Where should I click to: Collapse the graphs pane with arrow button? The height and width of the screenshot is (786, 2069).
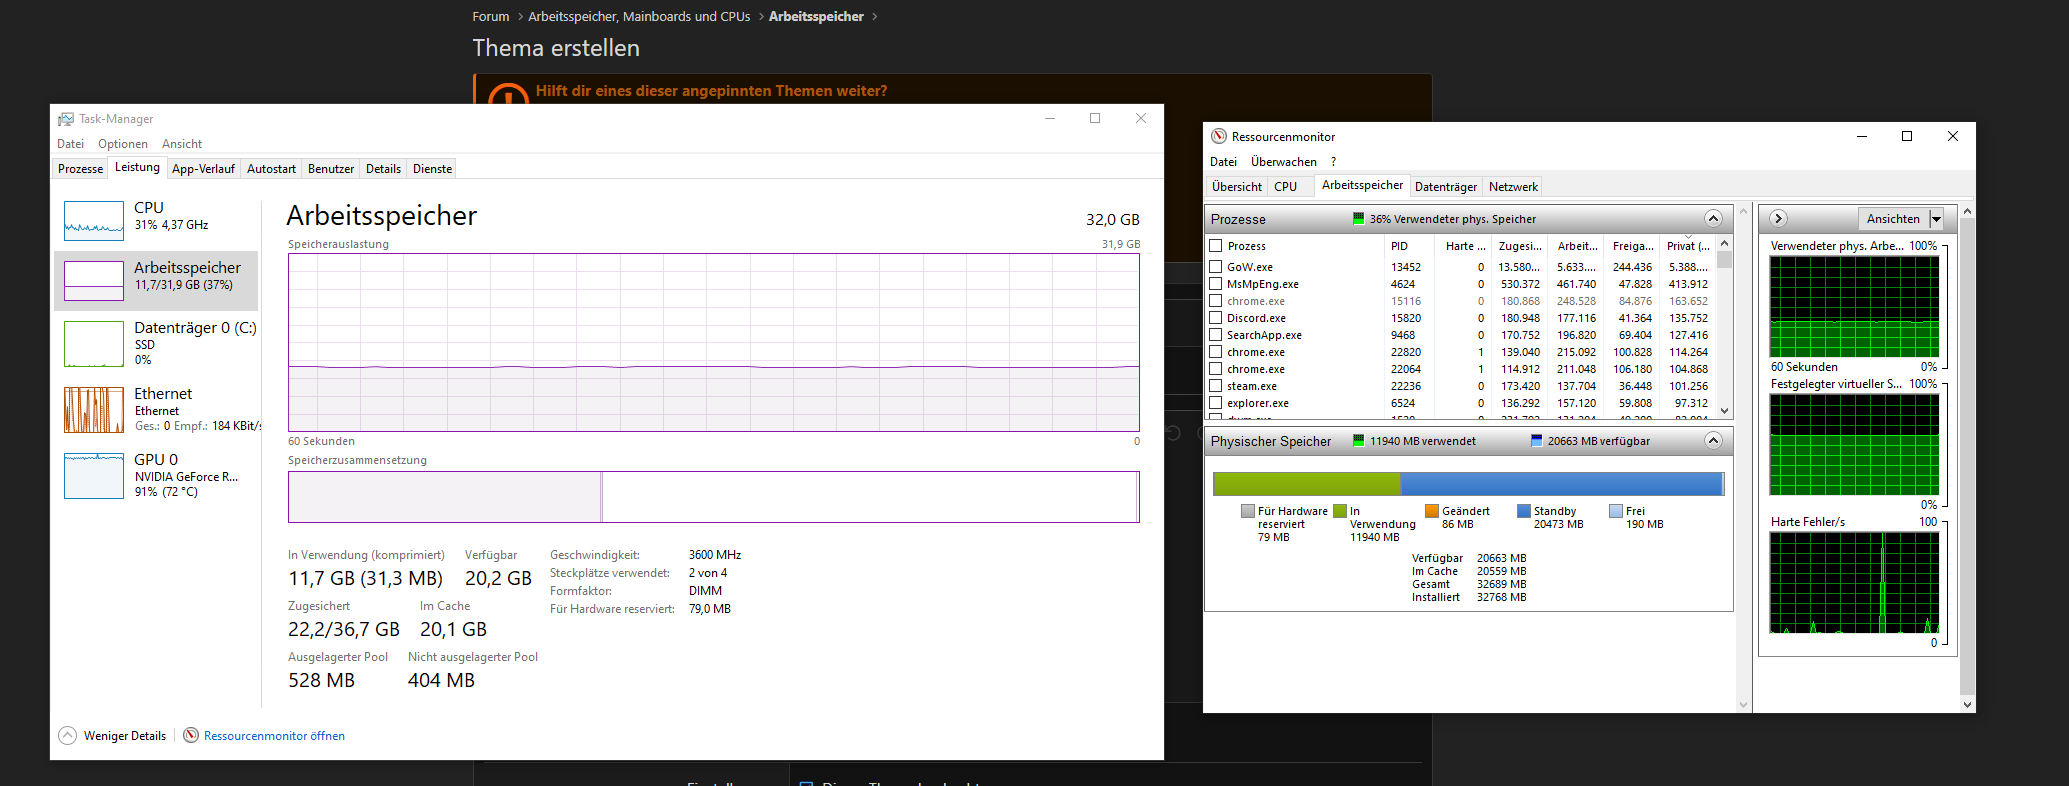1778,219
